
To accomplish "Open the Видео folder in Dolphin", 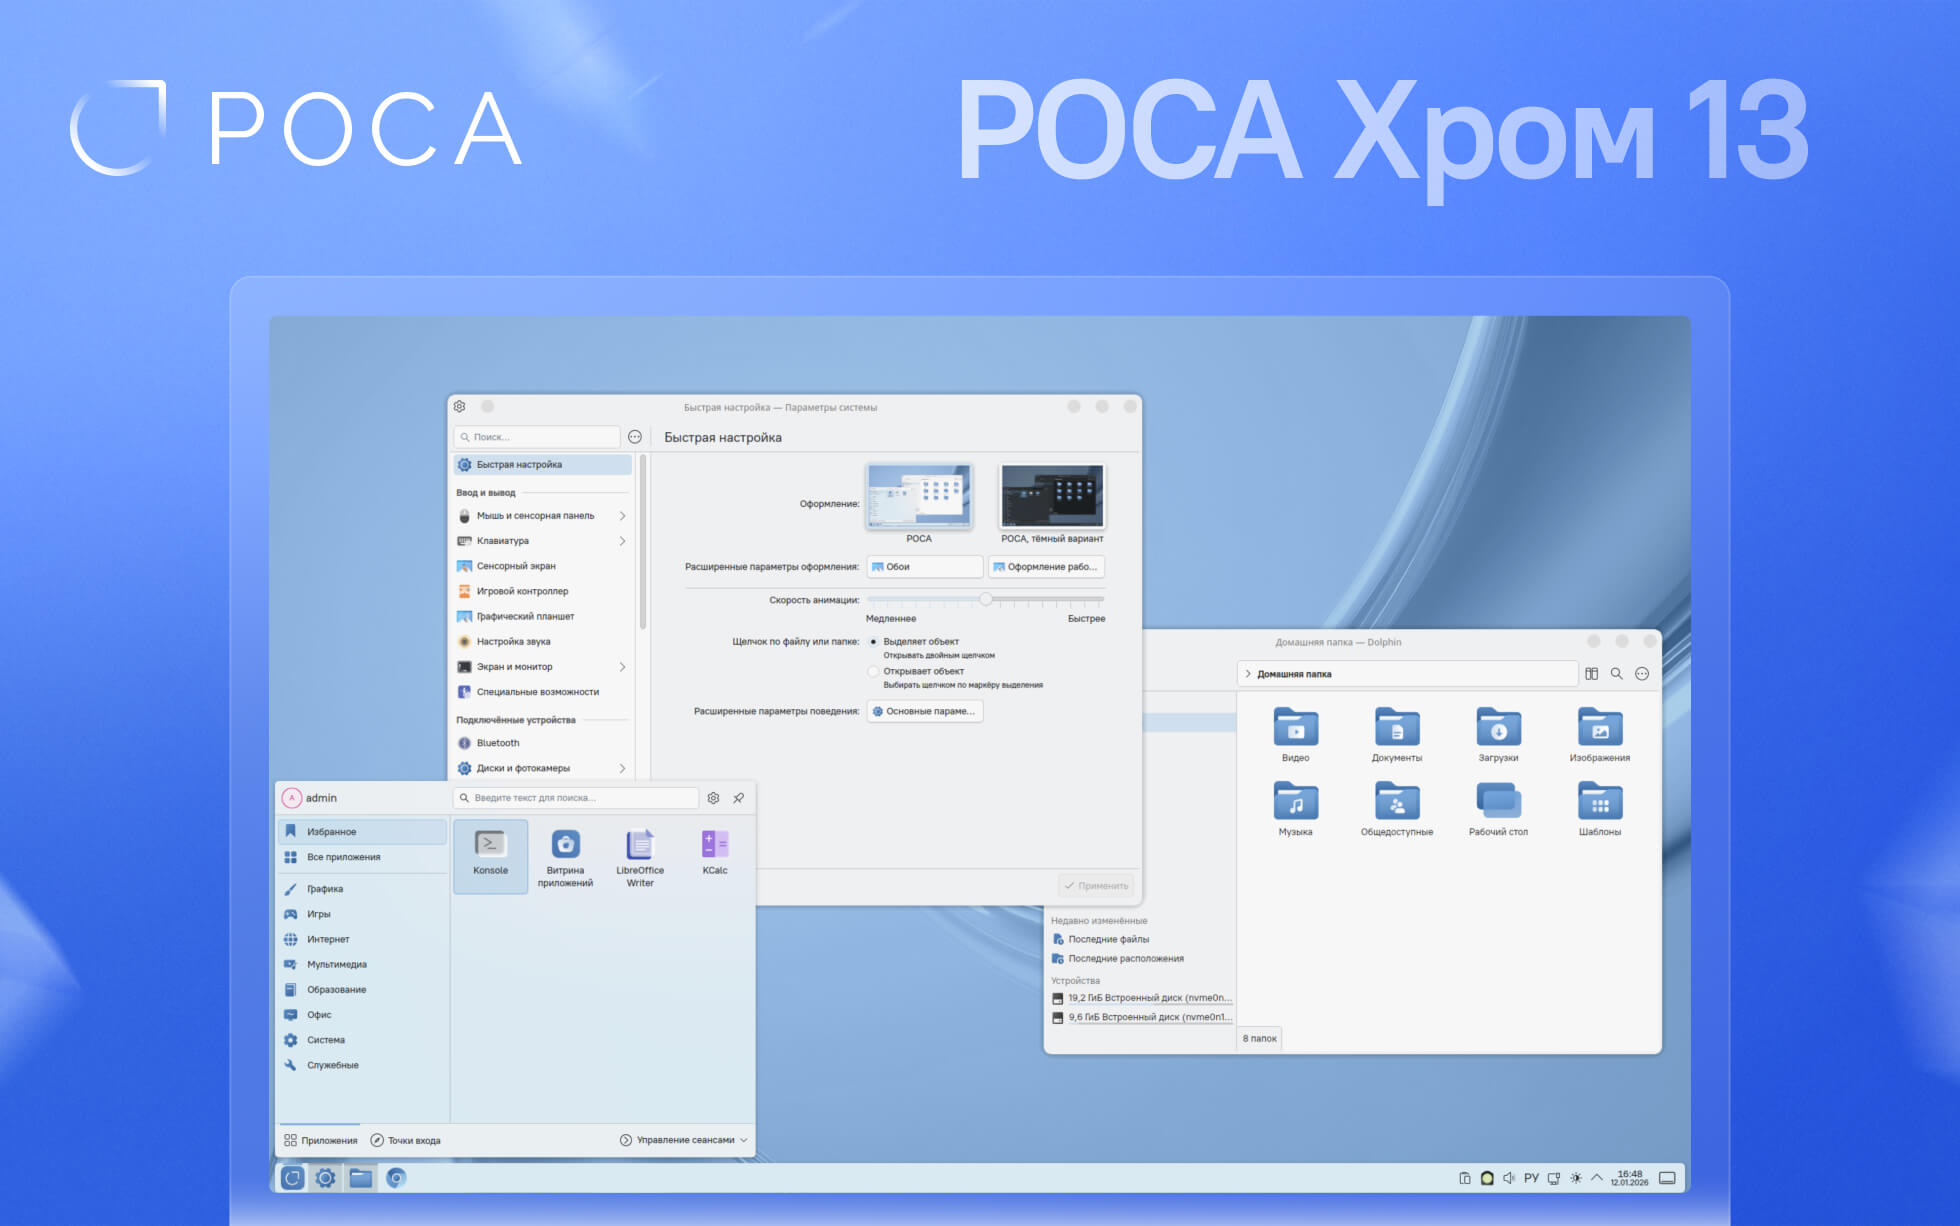I will click(1295, 735).
